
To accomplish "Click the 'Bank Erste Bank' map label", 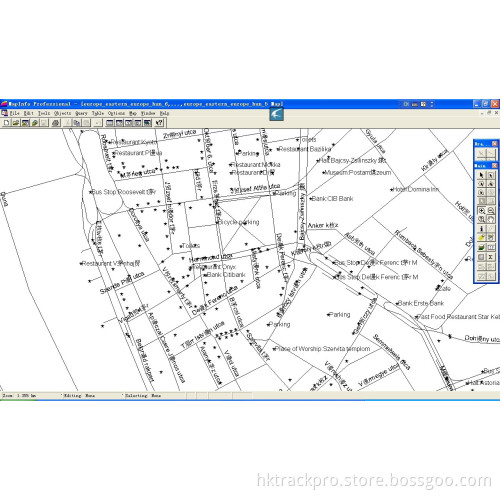I will click(421, 303).
